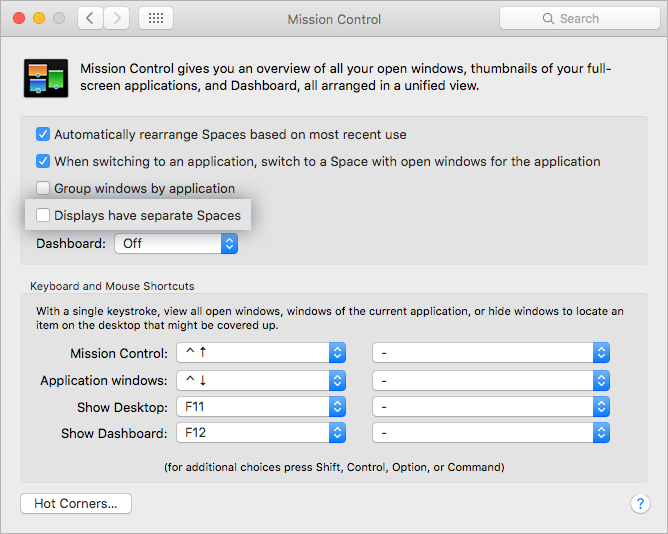668x534 pixels.
Task: Enable Group windows by application
Action: pos(43,188)
